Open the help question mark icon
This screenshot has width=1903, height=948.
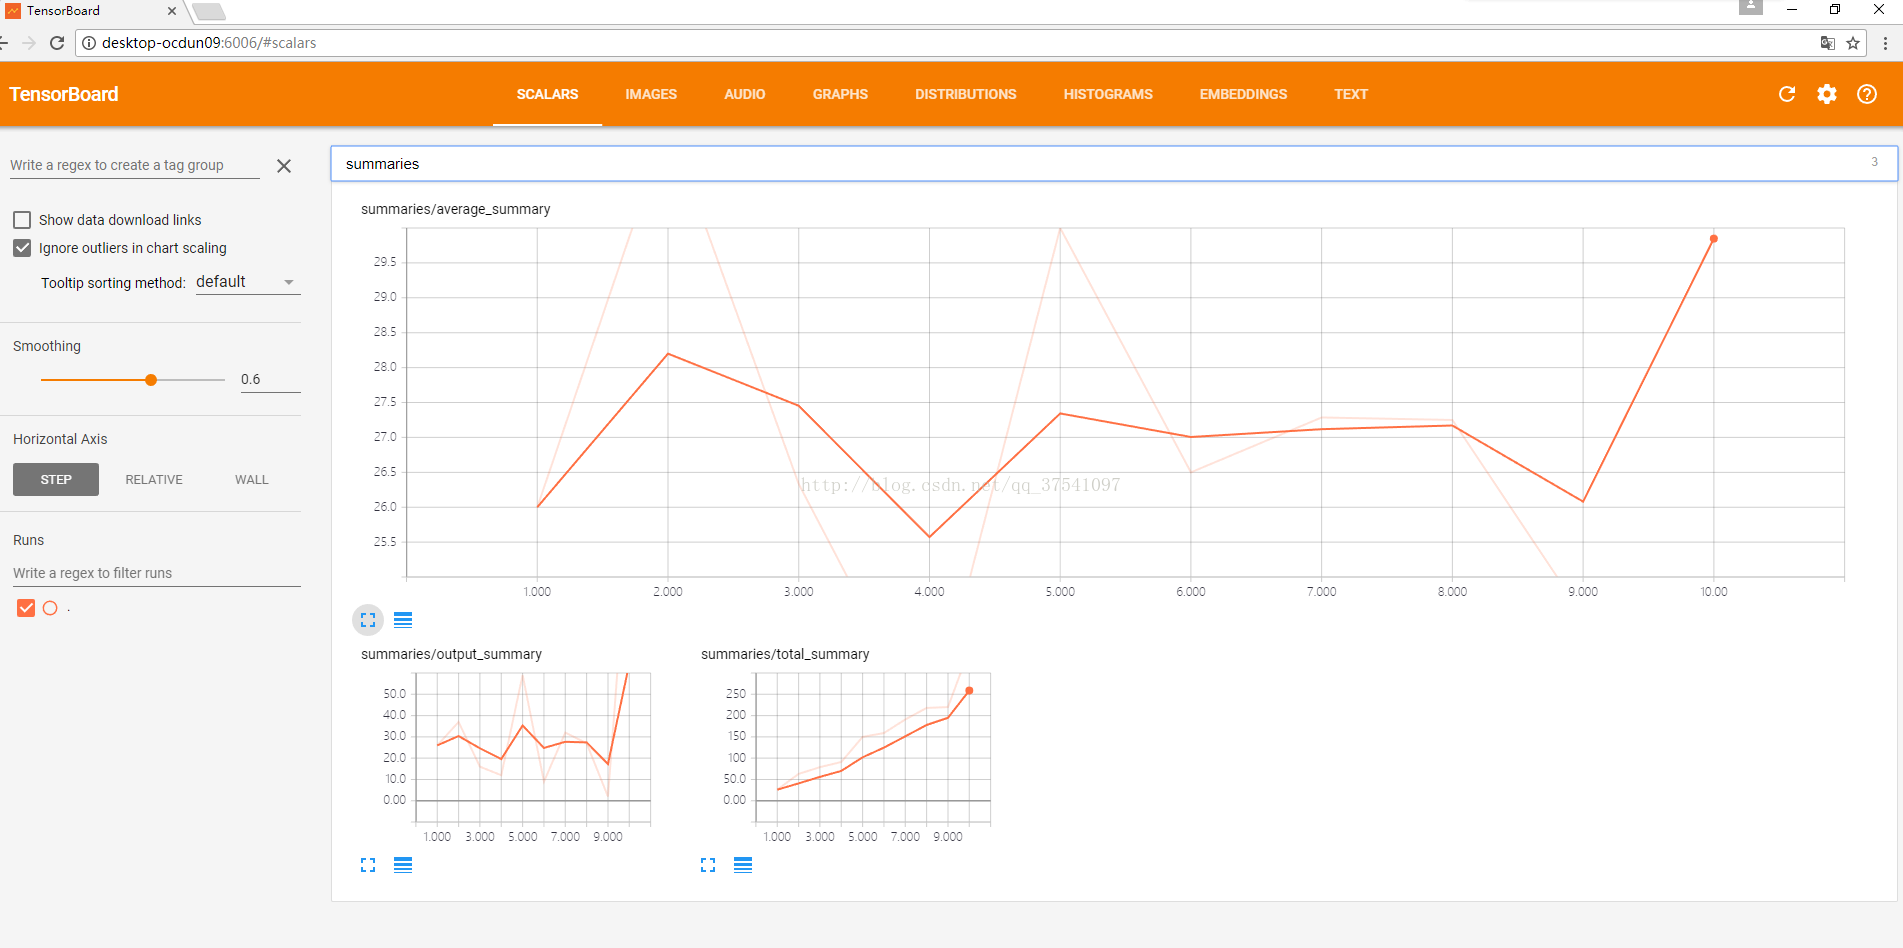1866,94
